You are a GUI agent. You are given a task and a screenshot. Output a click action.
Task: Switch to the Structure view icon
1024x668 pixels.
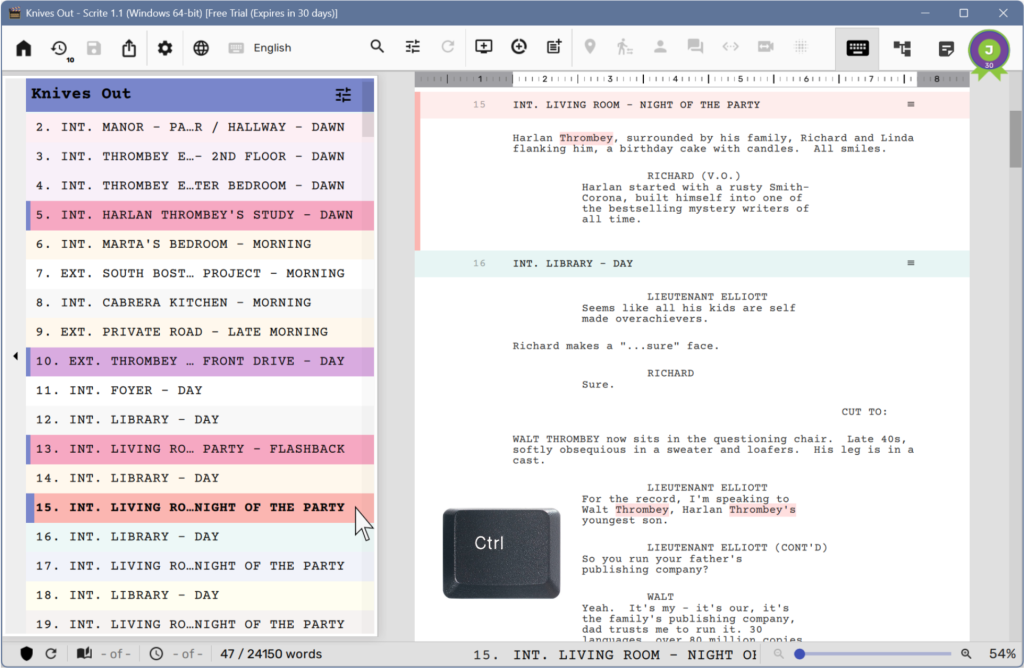(x=901, y=47)
